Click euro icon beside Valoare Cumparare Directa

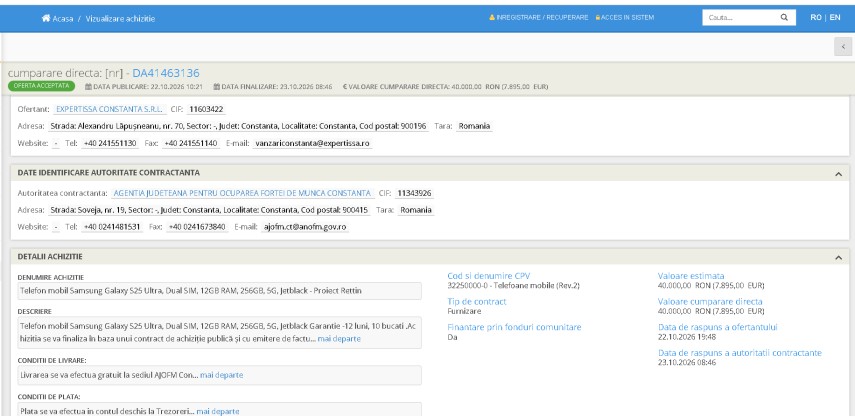pyautogui.click(x=345, y=87)
